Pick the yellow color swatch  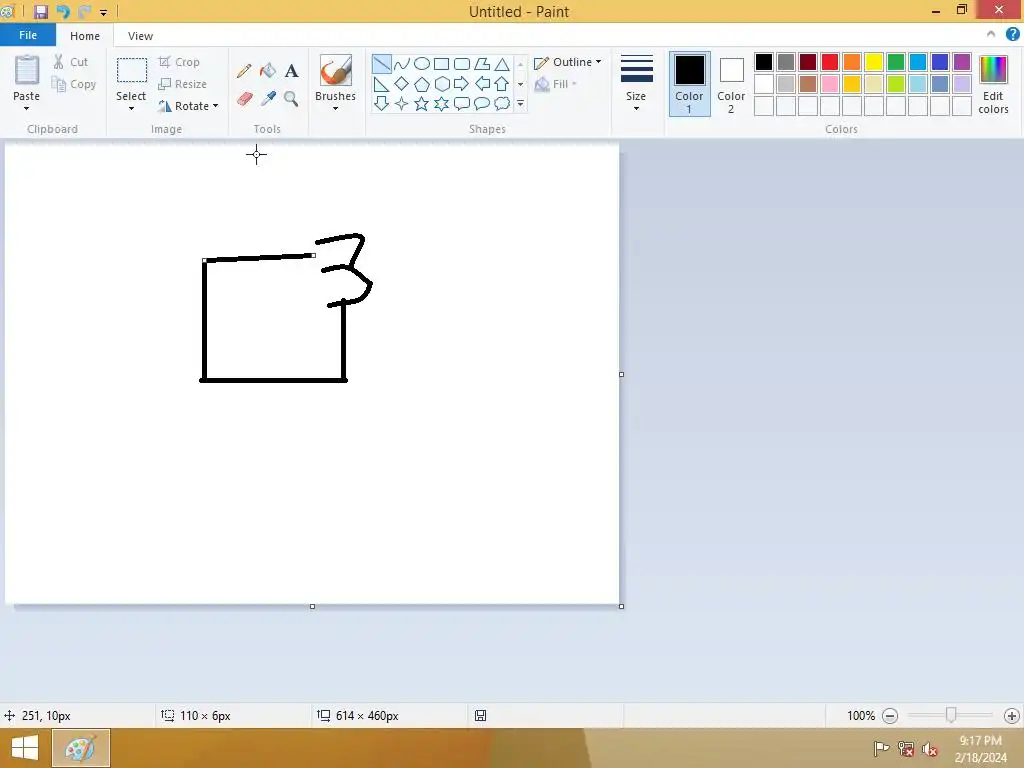[874, 62]
